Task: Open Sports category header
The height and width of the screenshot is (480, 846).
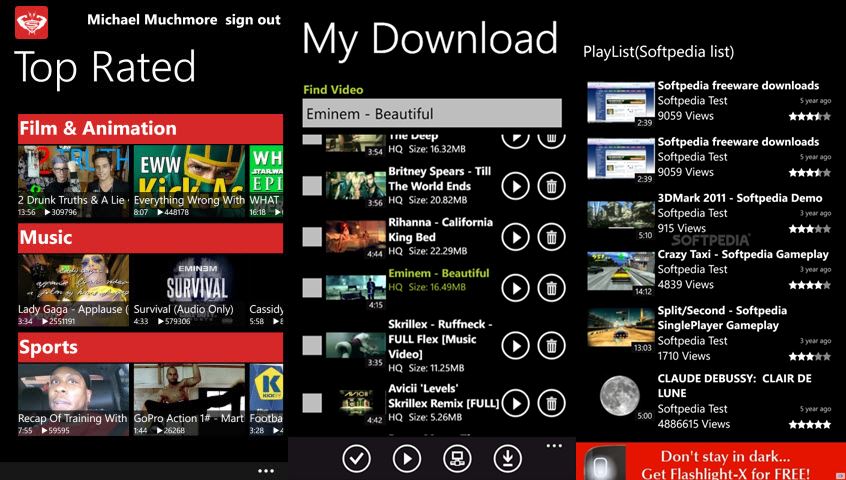Action: click(150, 347)
